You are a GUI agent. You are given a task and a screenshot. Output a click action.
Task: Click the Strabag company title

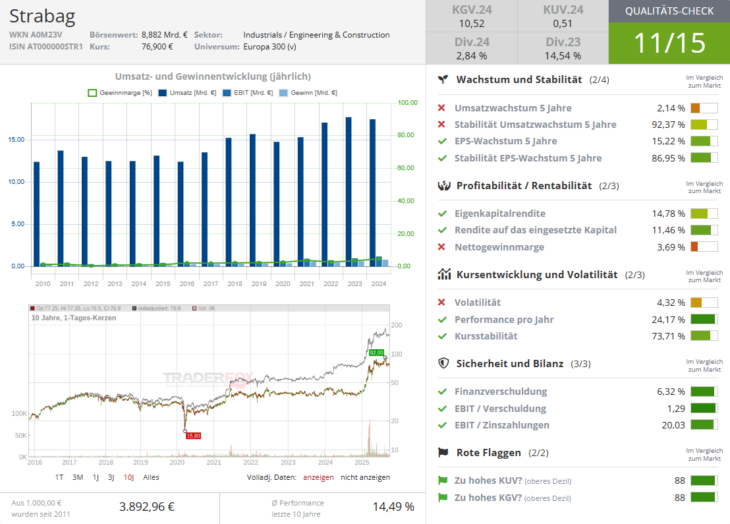pyautogui.click(x=42, y=16)
